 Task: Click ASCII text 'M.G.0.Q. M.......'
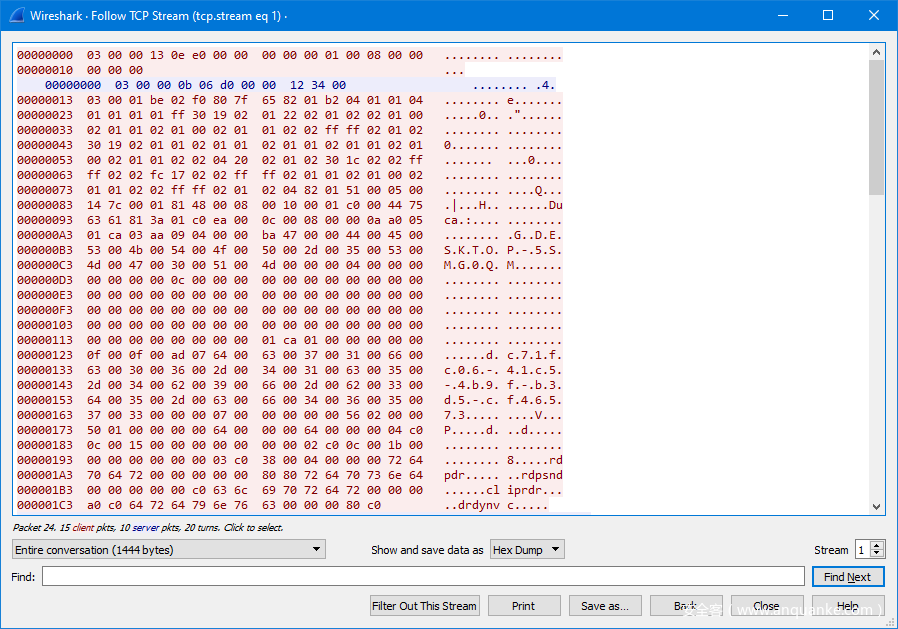[x=503, y=265]
